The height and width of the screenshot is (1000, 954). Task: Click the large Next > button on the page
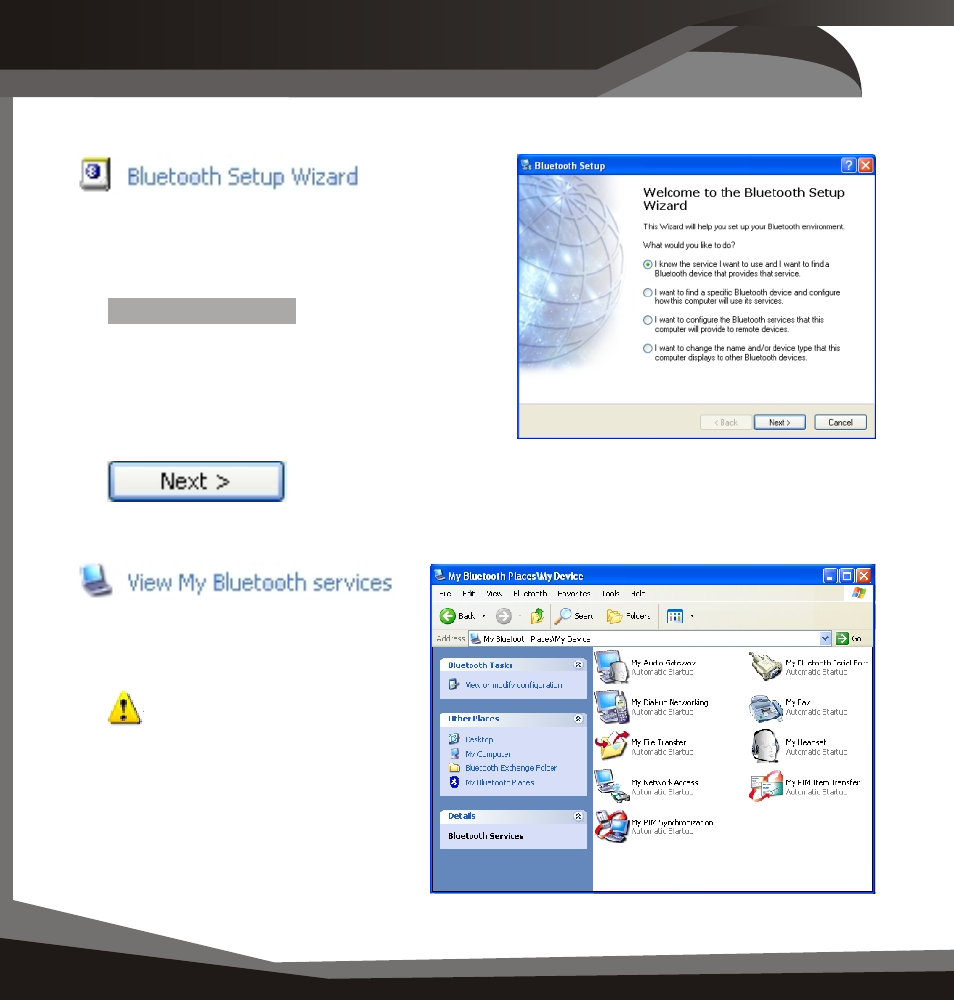[196, 481]
